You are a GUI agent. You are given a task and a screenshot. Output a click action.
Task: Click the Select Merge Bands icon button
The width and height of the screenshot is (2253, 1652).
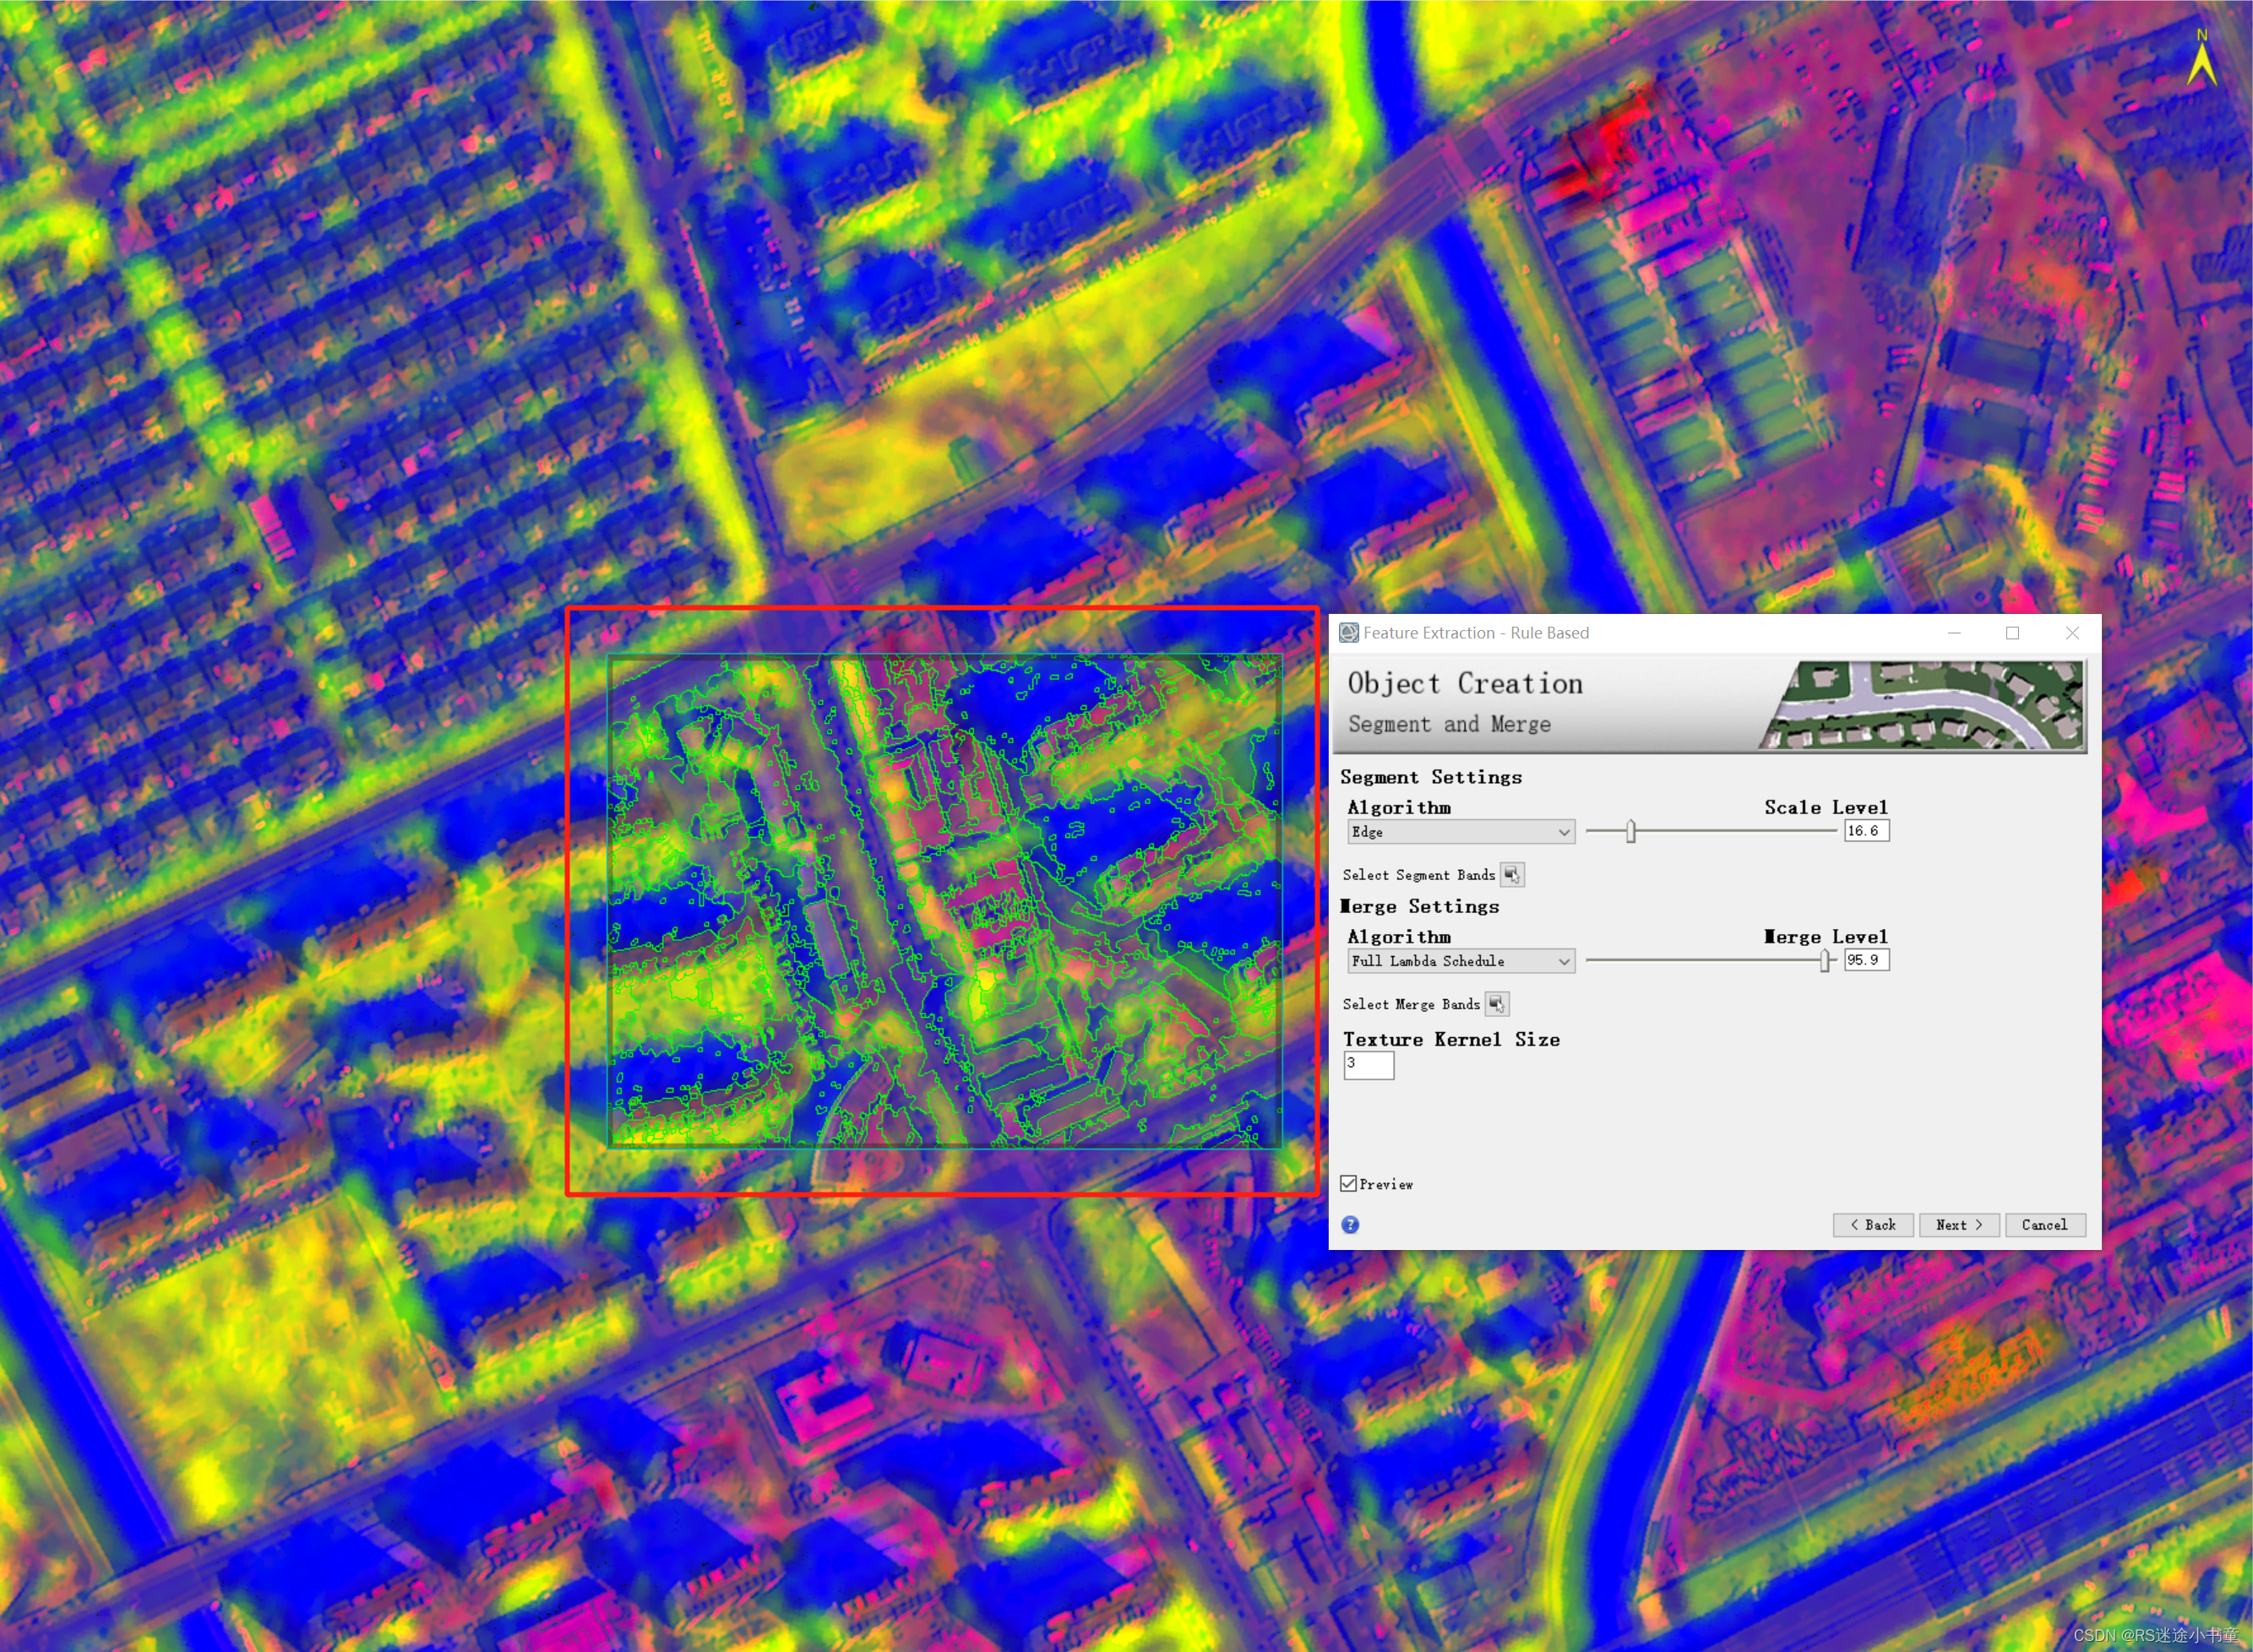[x=1497, y=1004]
